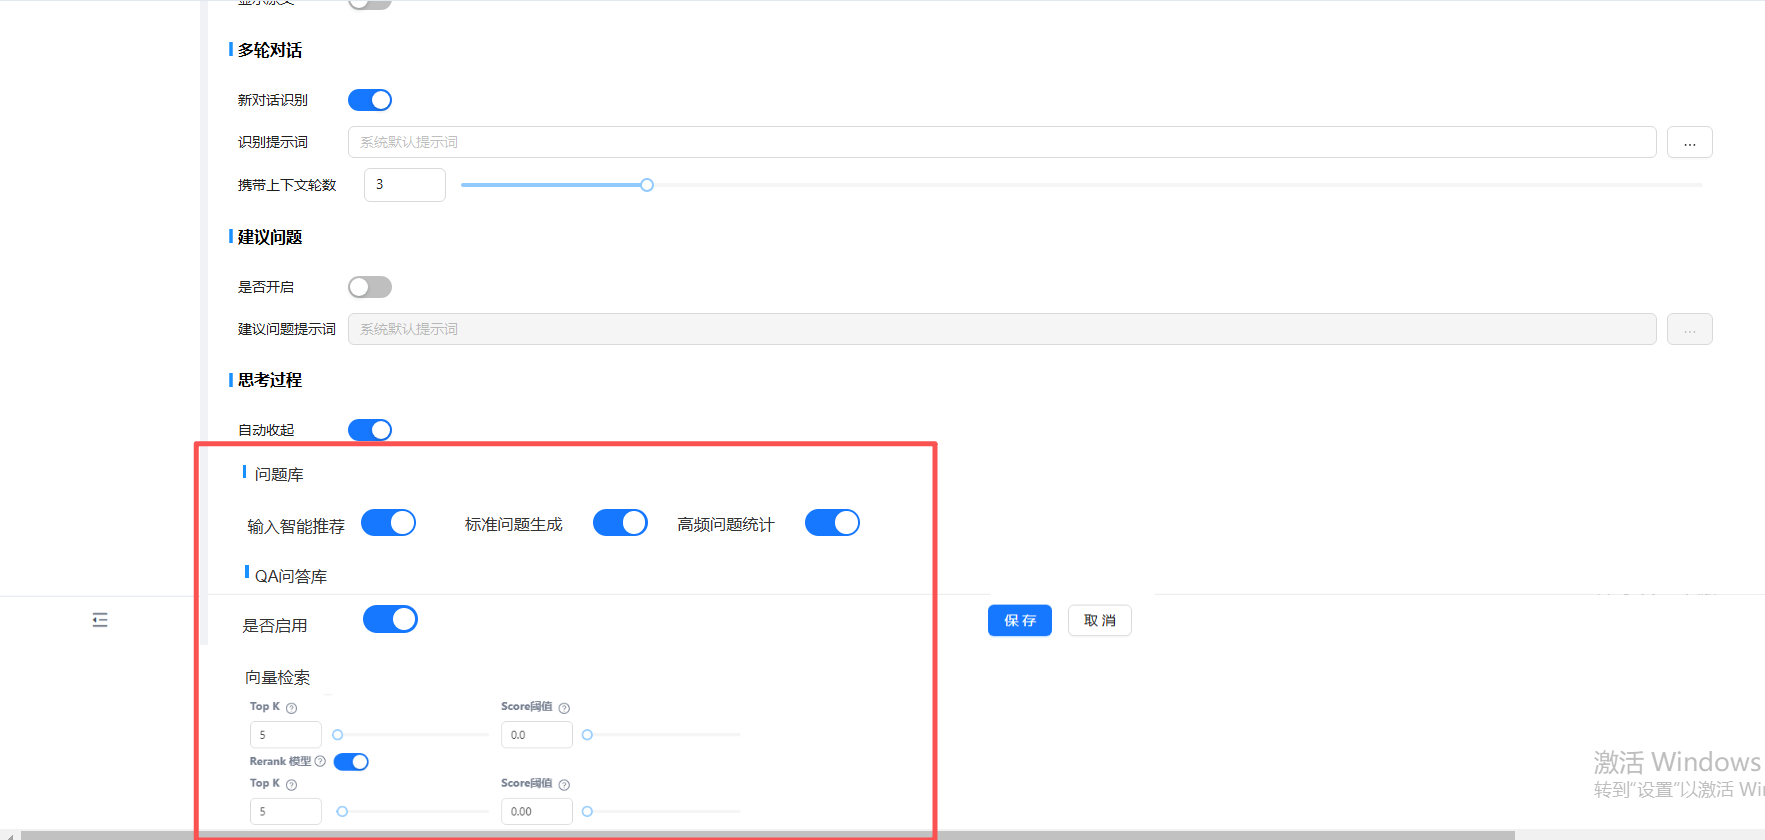Toggle the 高频问题统计 switch
This screenshot has width=1765, height=840.
[832, 523]
